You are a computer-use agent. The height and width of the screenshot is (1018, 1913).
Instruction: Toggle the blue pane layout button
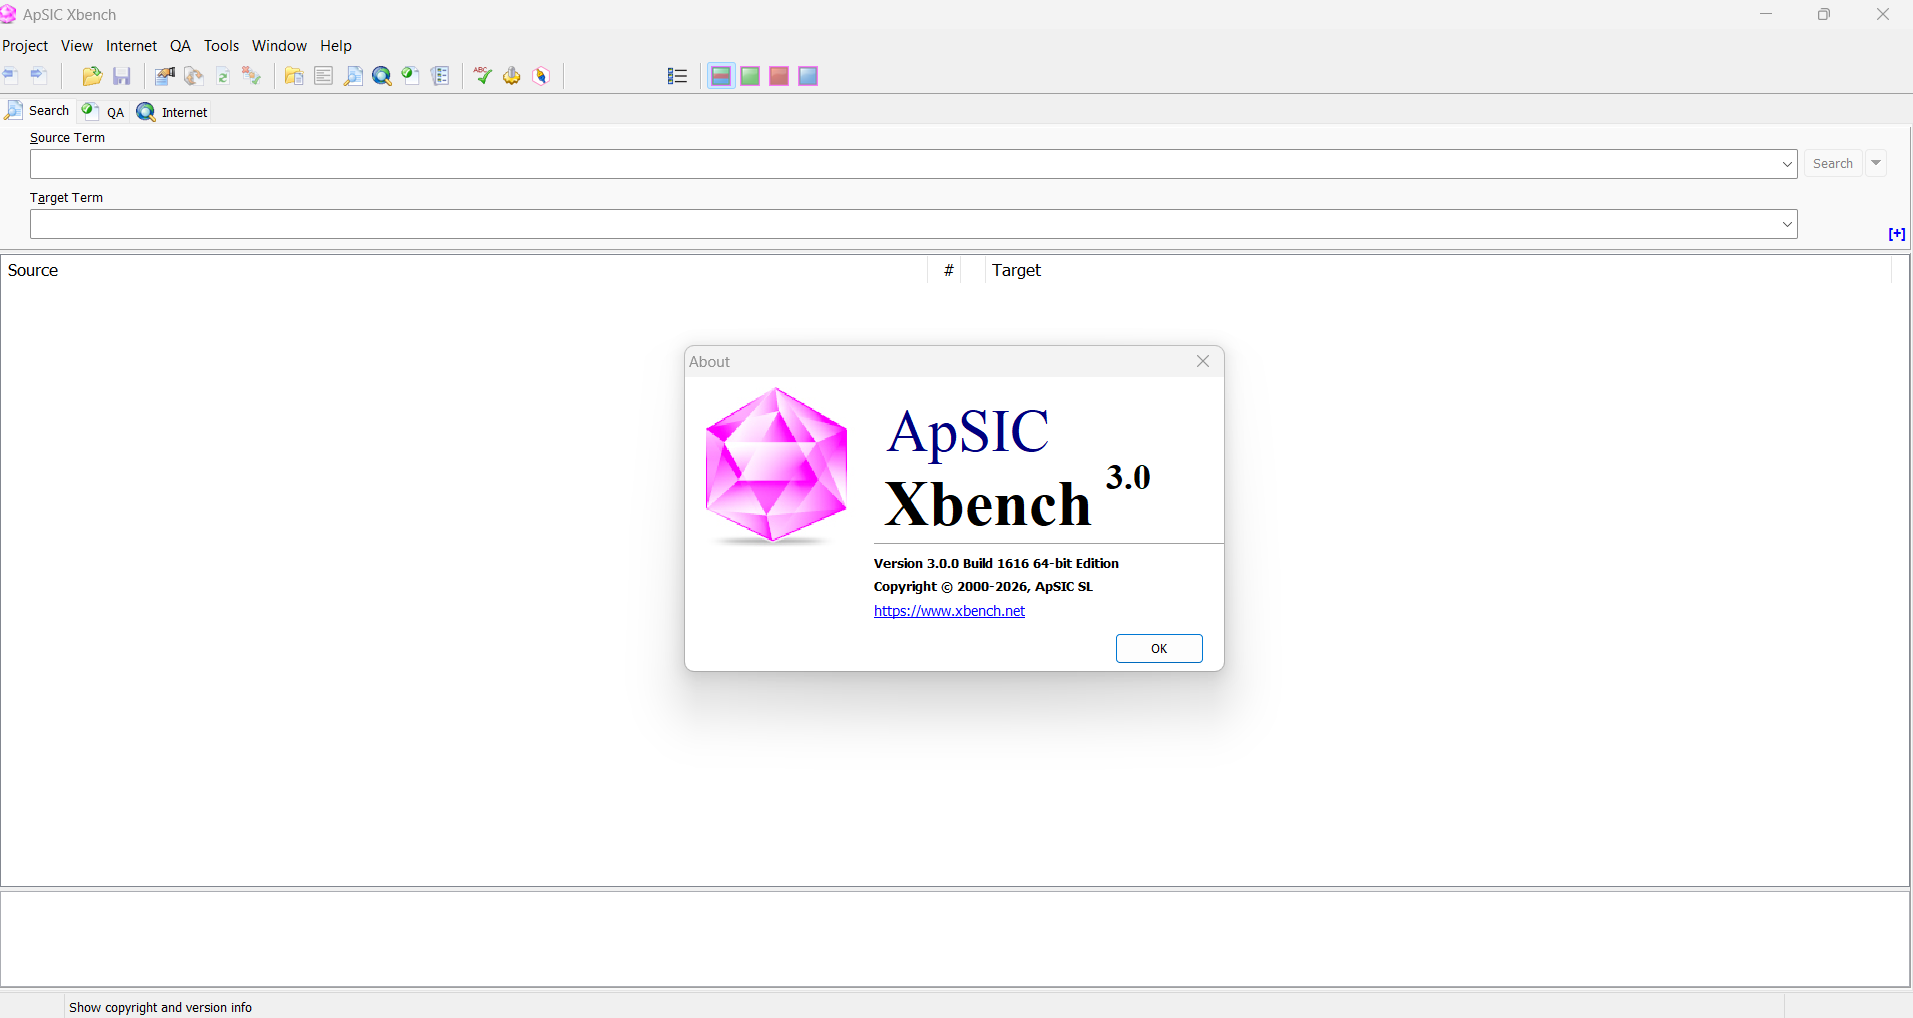coord(808,76)
